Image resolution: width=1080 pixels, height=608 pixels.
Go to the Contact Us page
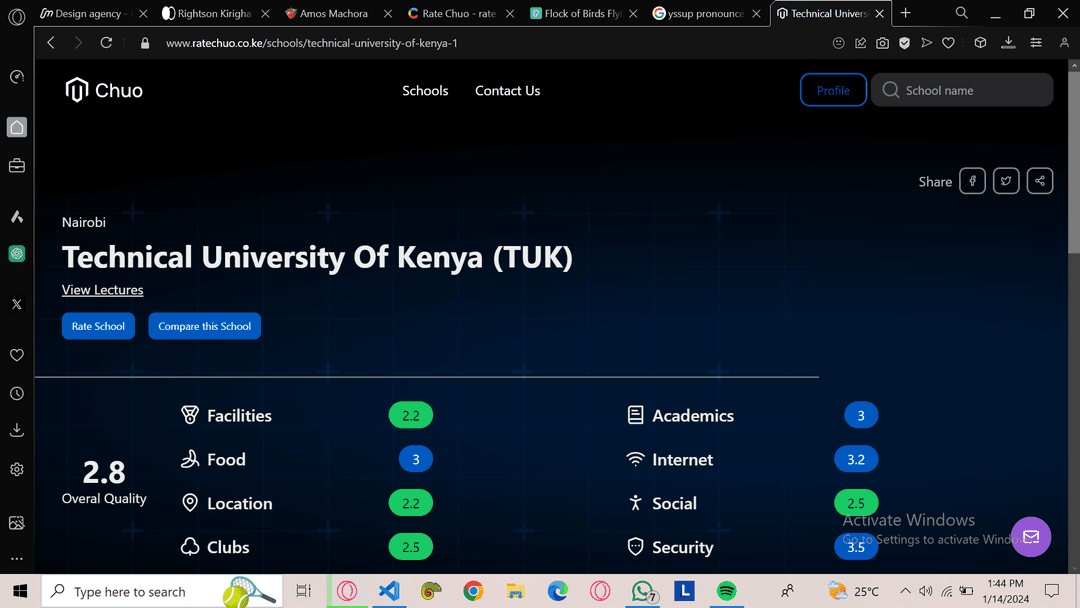[x=507, y=90]
